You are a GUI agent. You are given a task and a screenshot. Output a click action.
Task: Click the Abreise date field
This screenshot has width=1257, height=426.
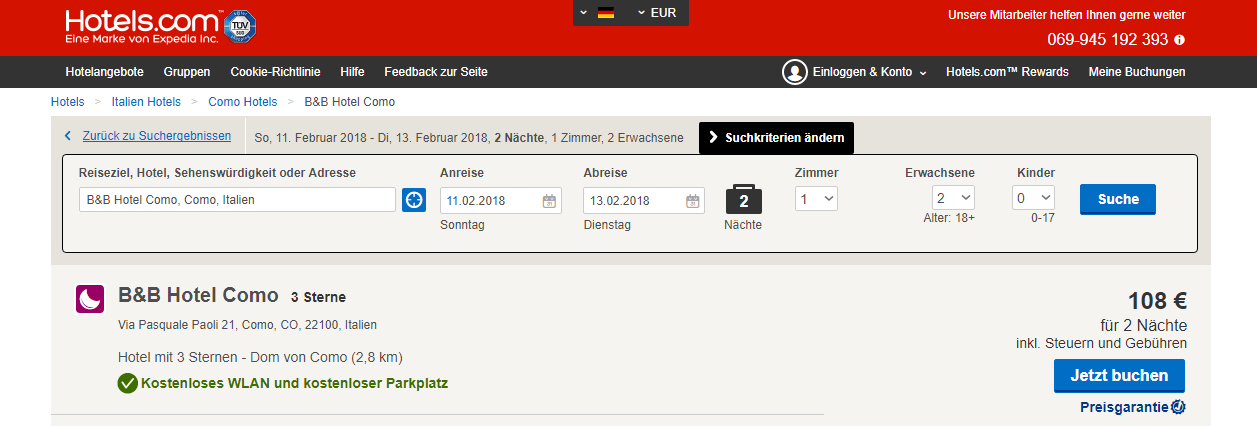pos(644,200)
